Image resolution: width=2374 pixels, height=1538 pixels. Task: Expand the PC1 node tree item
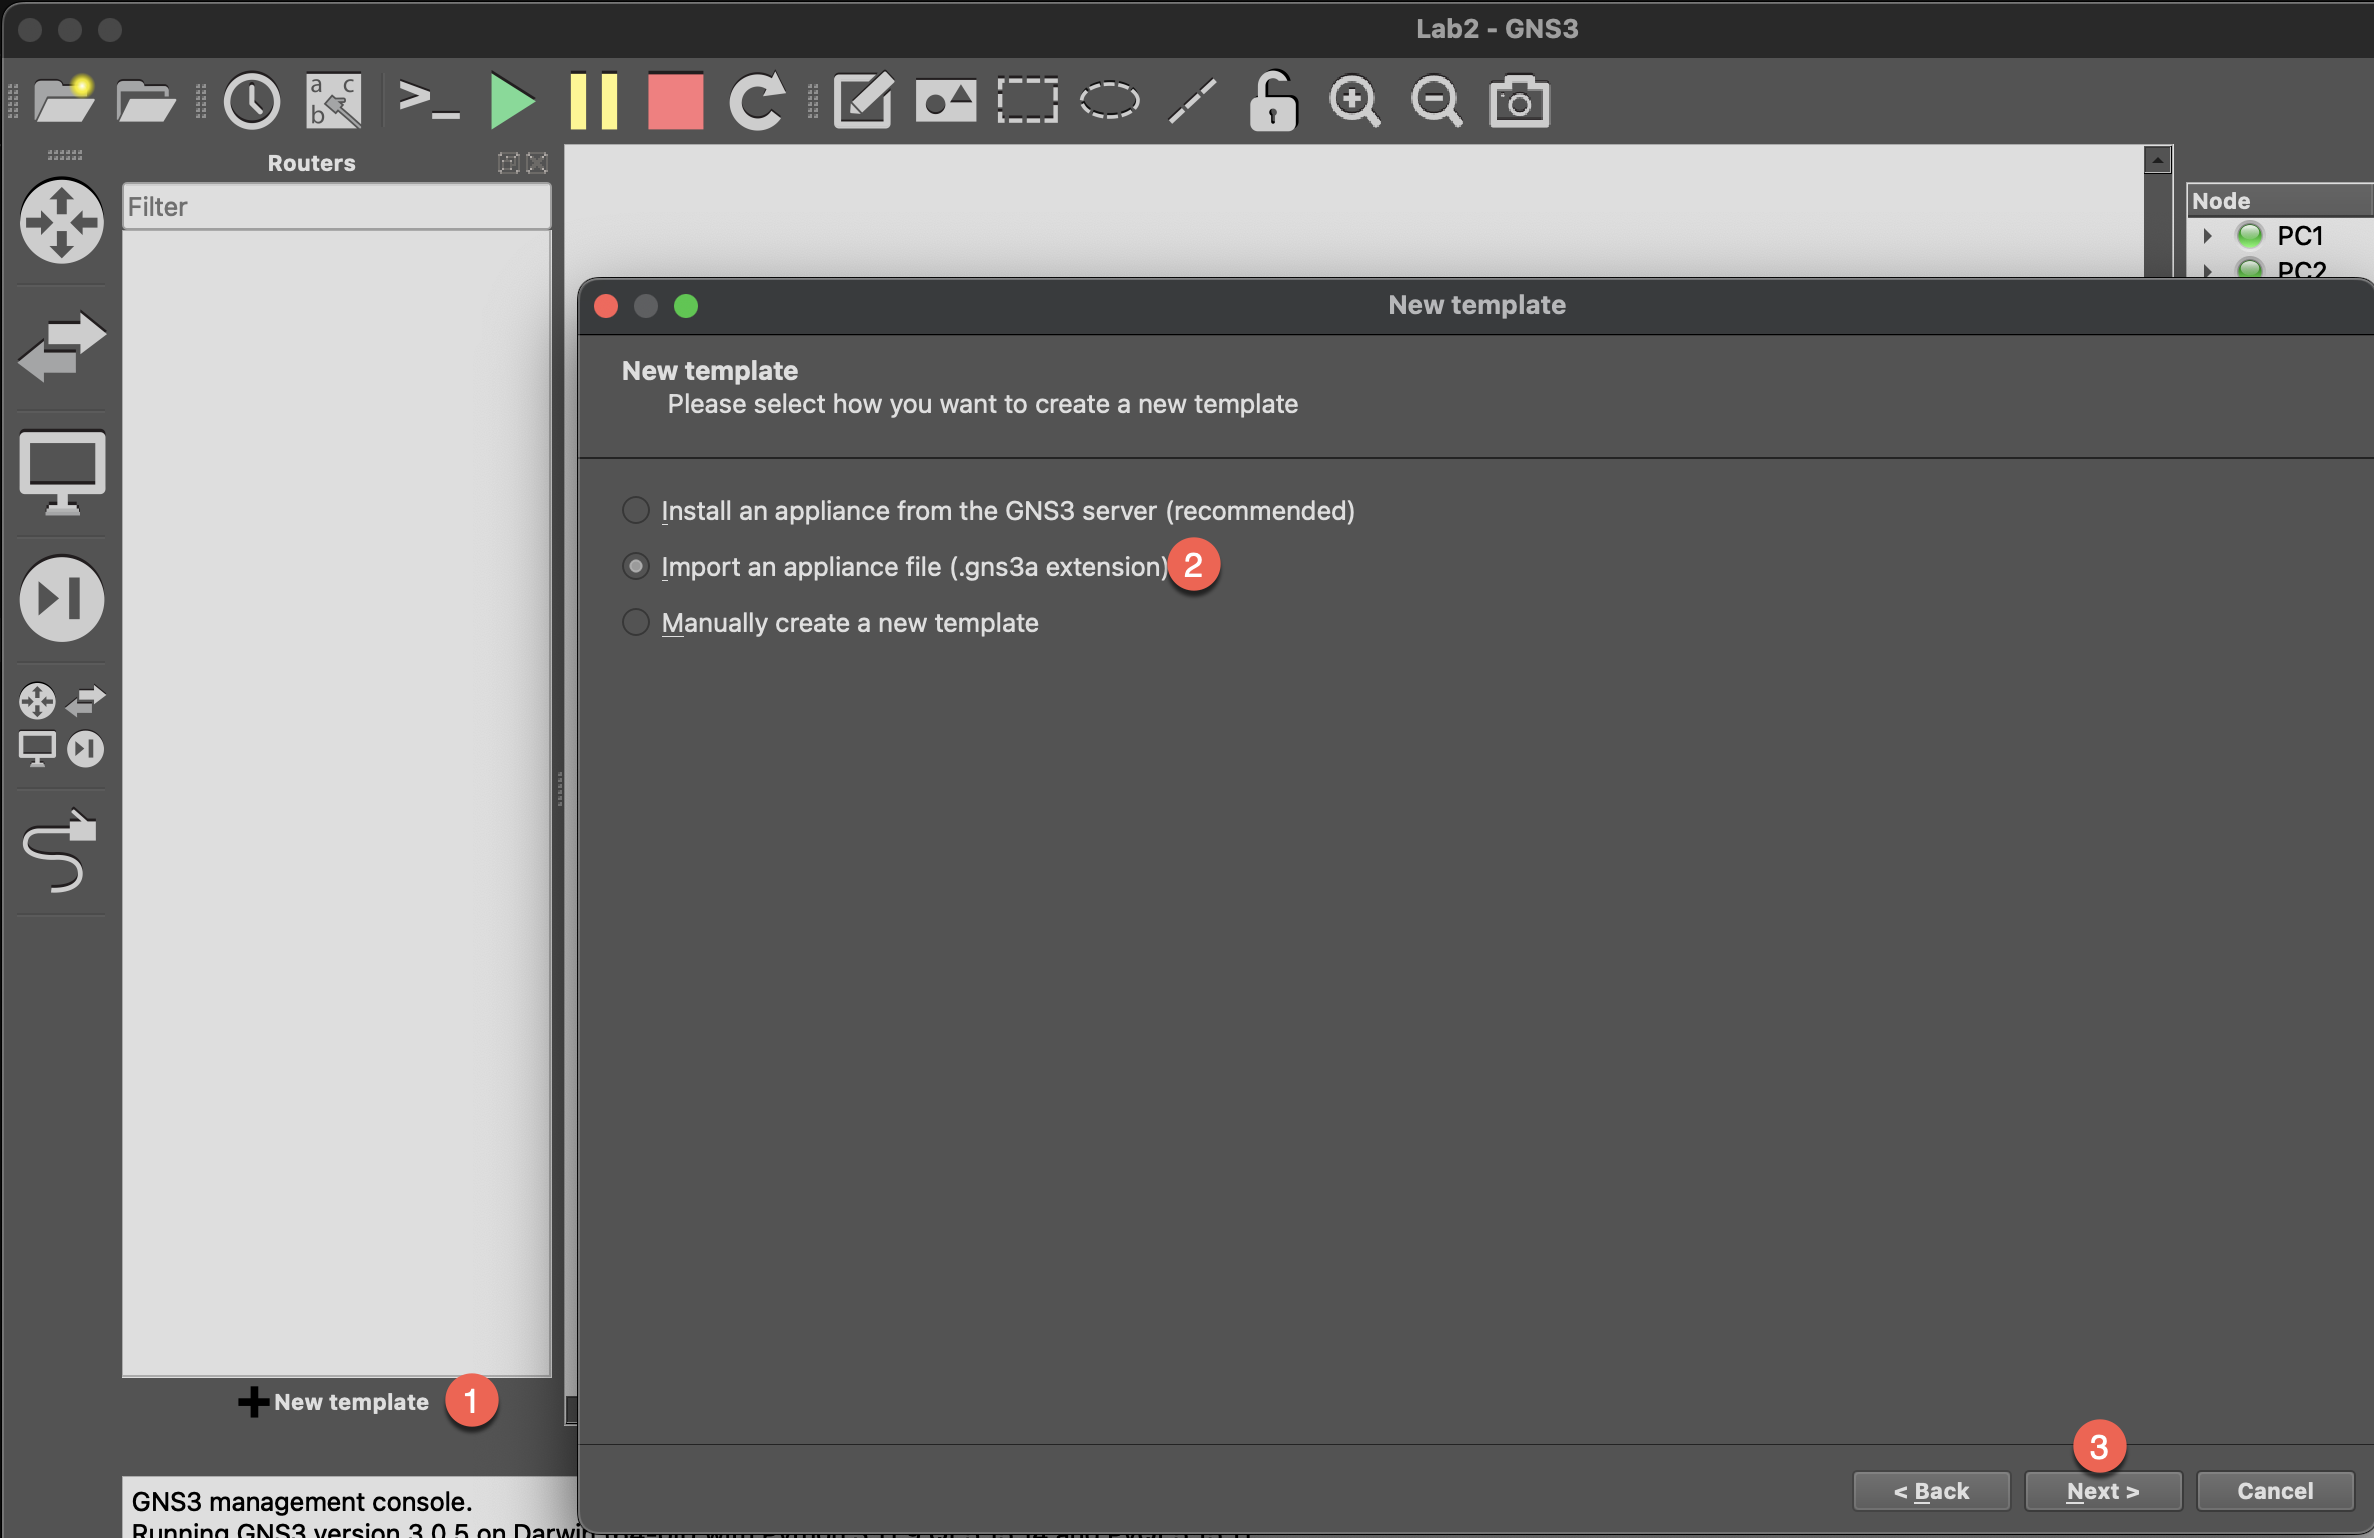pos(2207,236)
